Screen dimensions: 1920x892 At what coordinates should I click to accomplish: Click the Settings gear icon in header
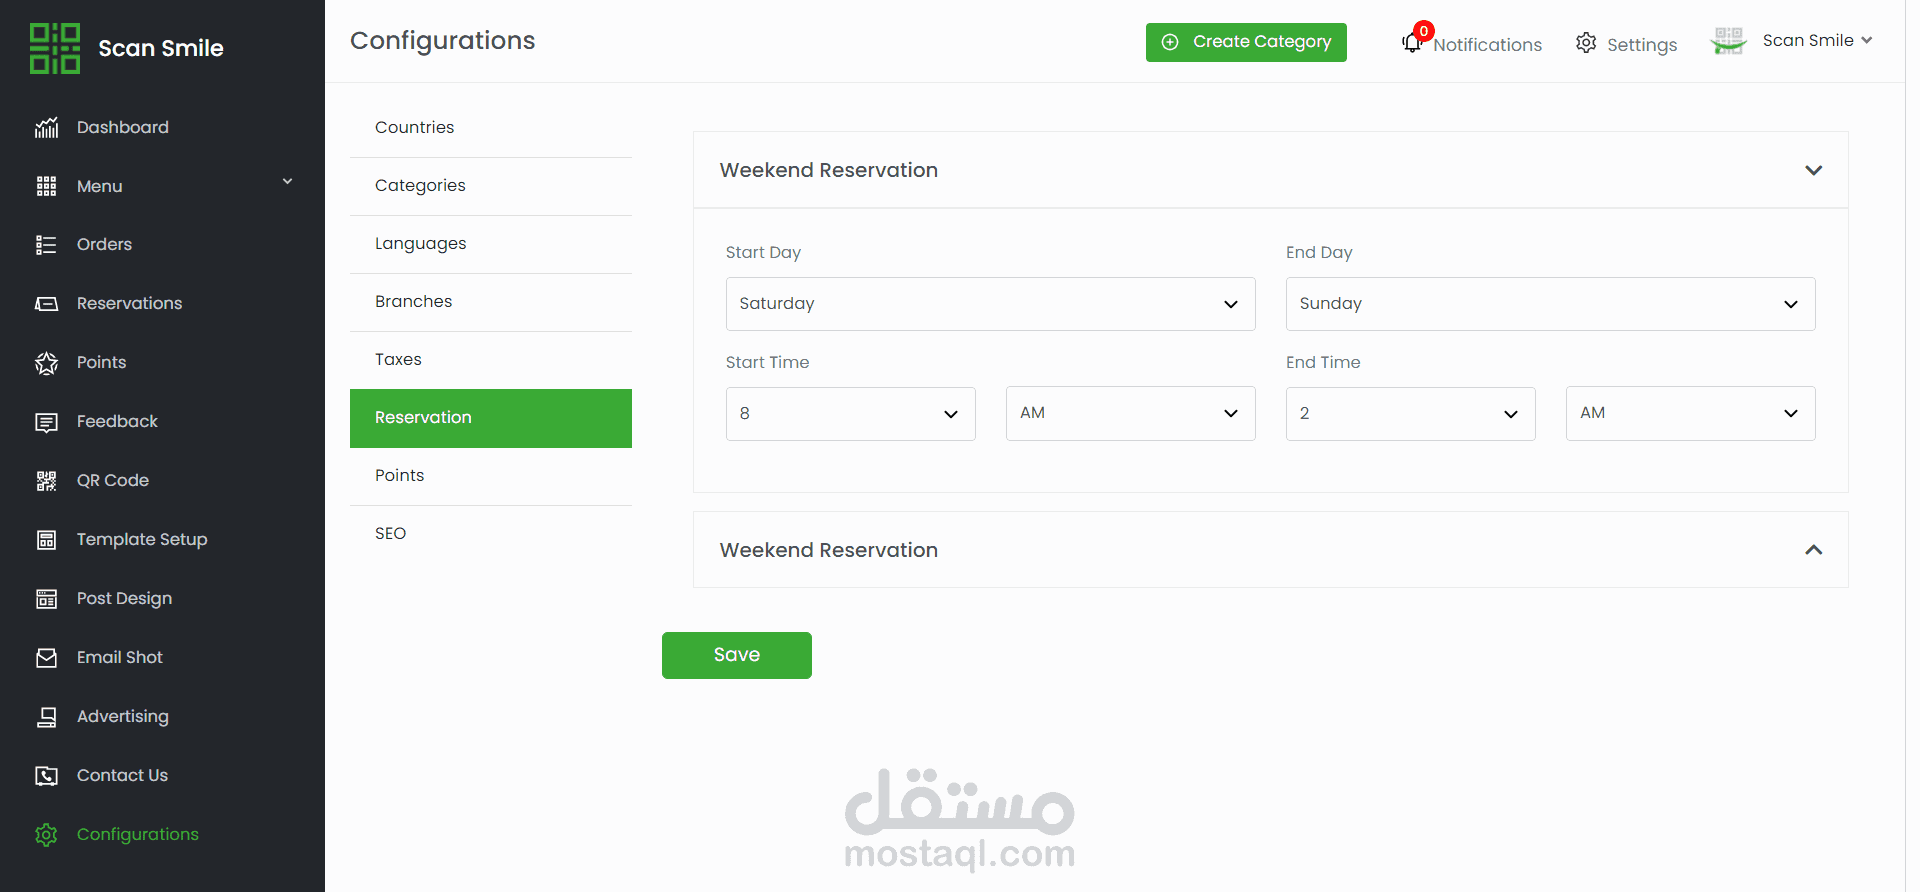click(x=1586, y=43)
